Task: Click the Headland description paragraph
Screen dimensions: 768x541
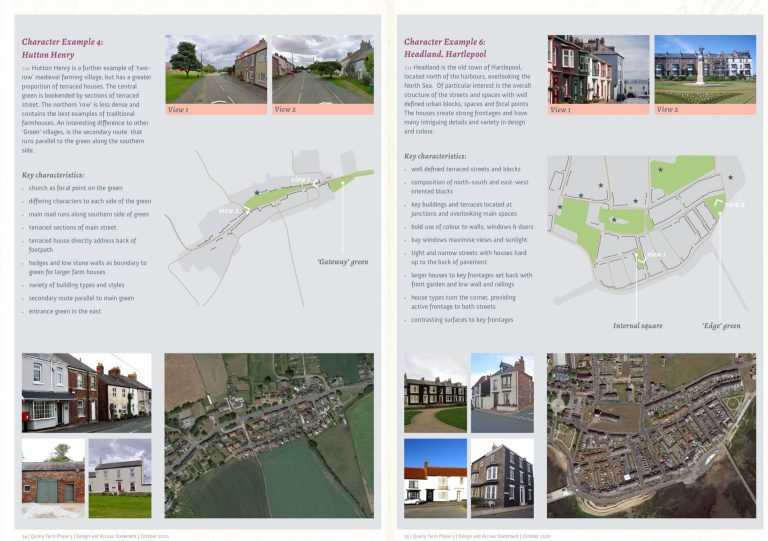Action: (467, 99)
